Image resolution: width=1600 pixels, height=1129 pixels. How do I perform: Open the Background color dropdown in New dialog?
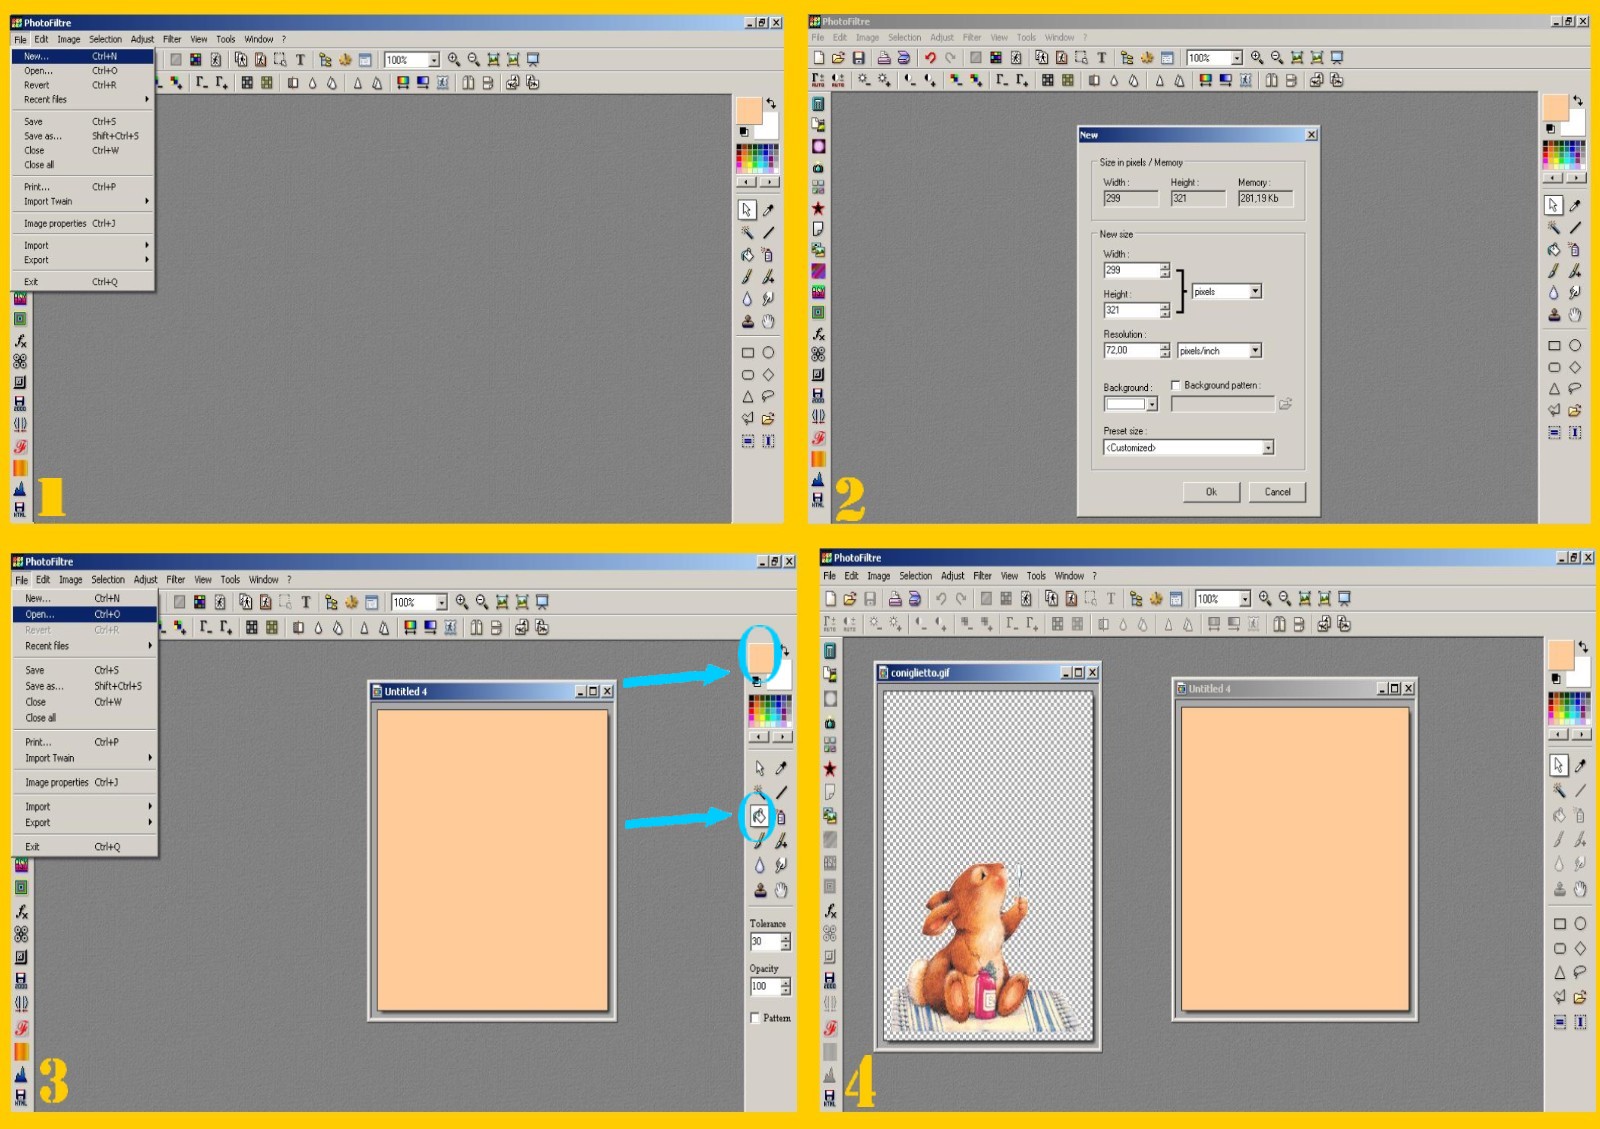coord(1152,404)
